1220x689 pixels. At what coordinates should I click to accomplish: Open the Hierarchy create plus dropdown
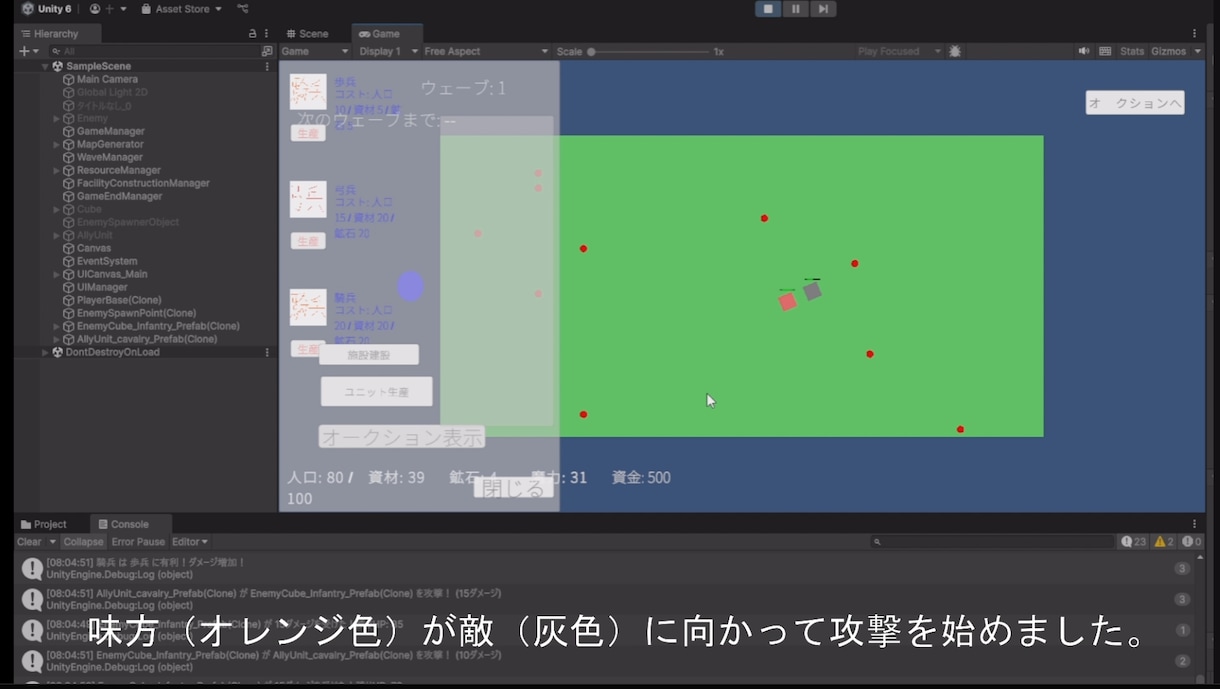[29, 51]
